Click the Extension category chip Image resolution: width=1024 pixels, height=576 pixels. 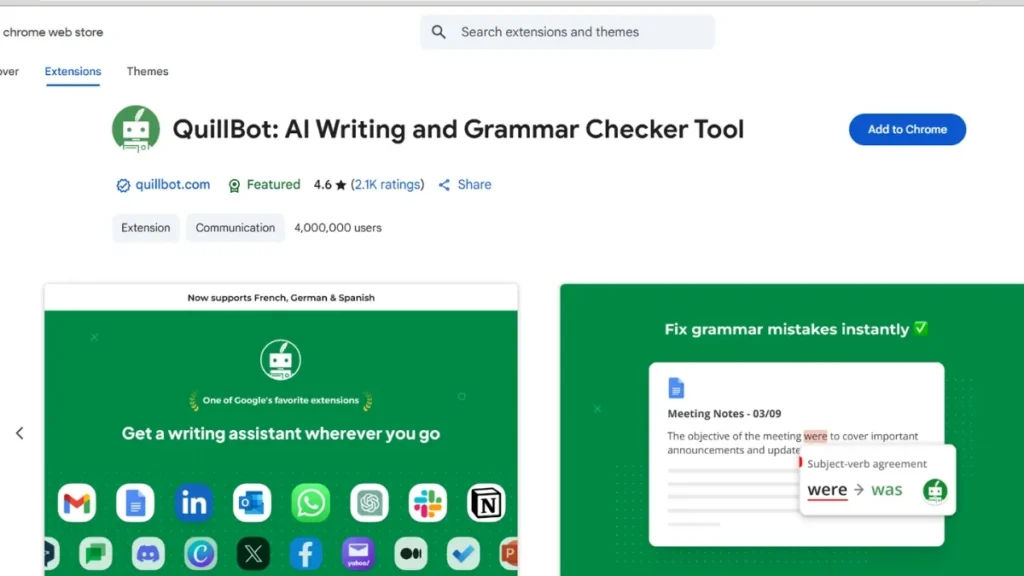[146, 228]
